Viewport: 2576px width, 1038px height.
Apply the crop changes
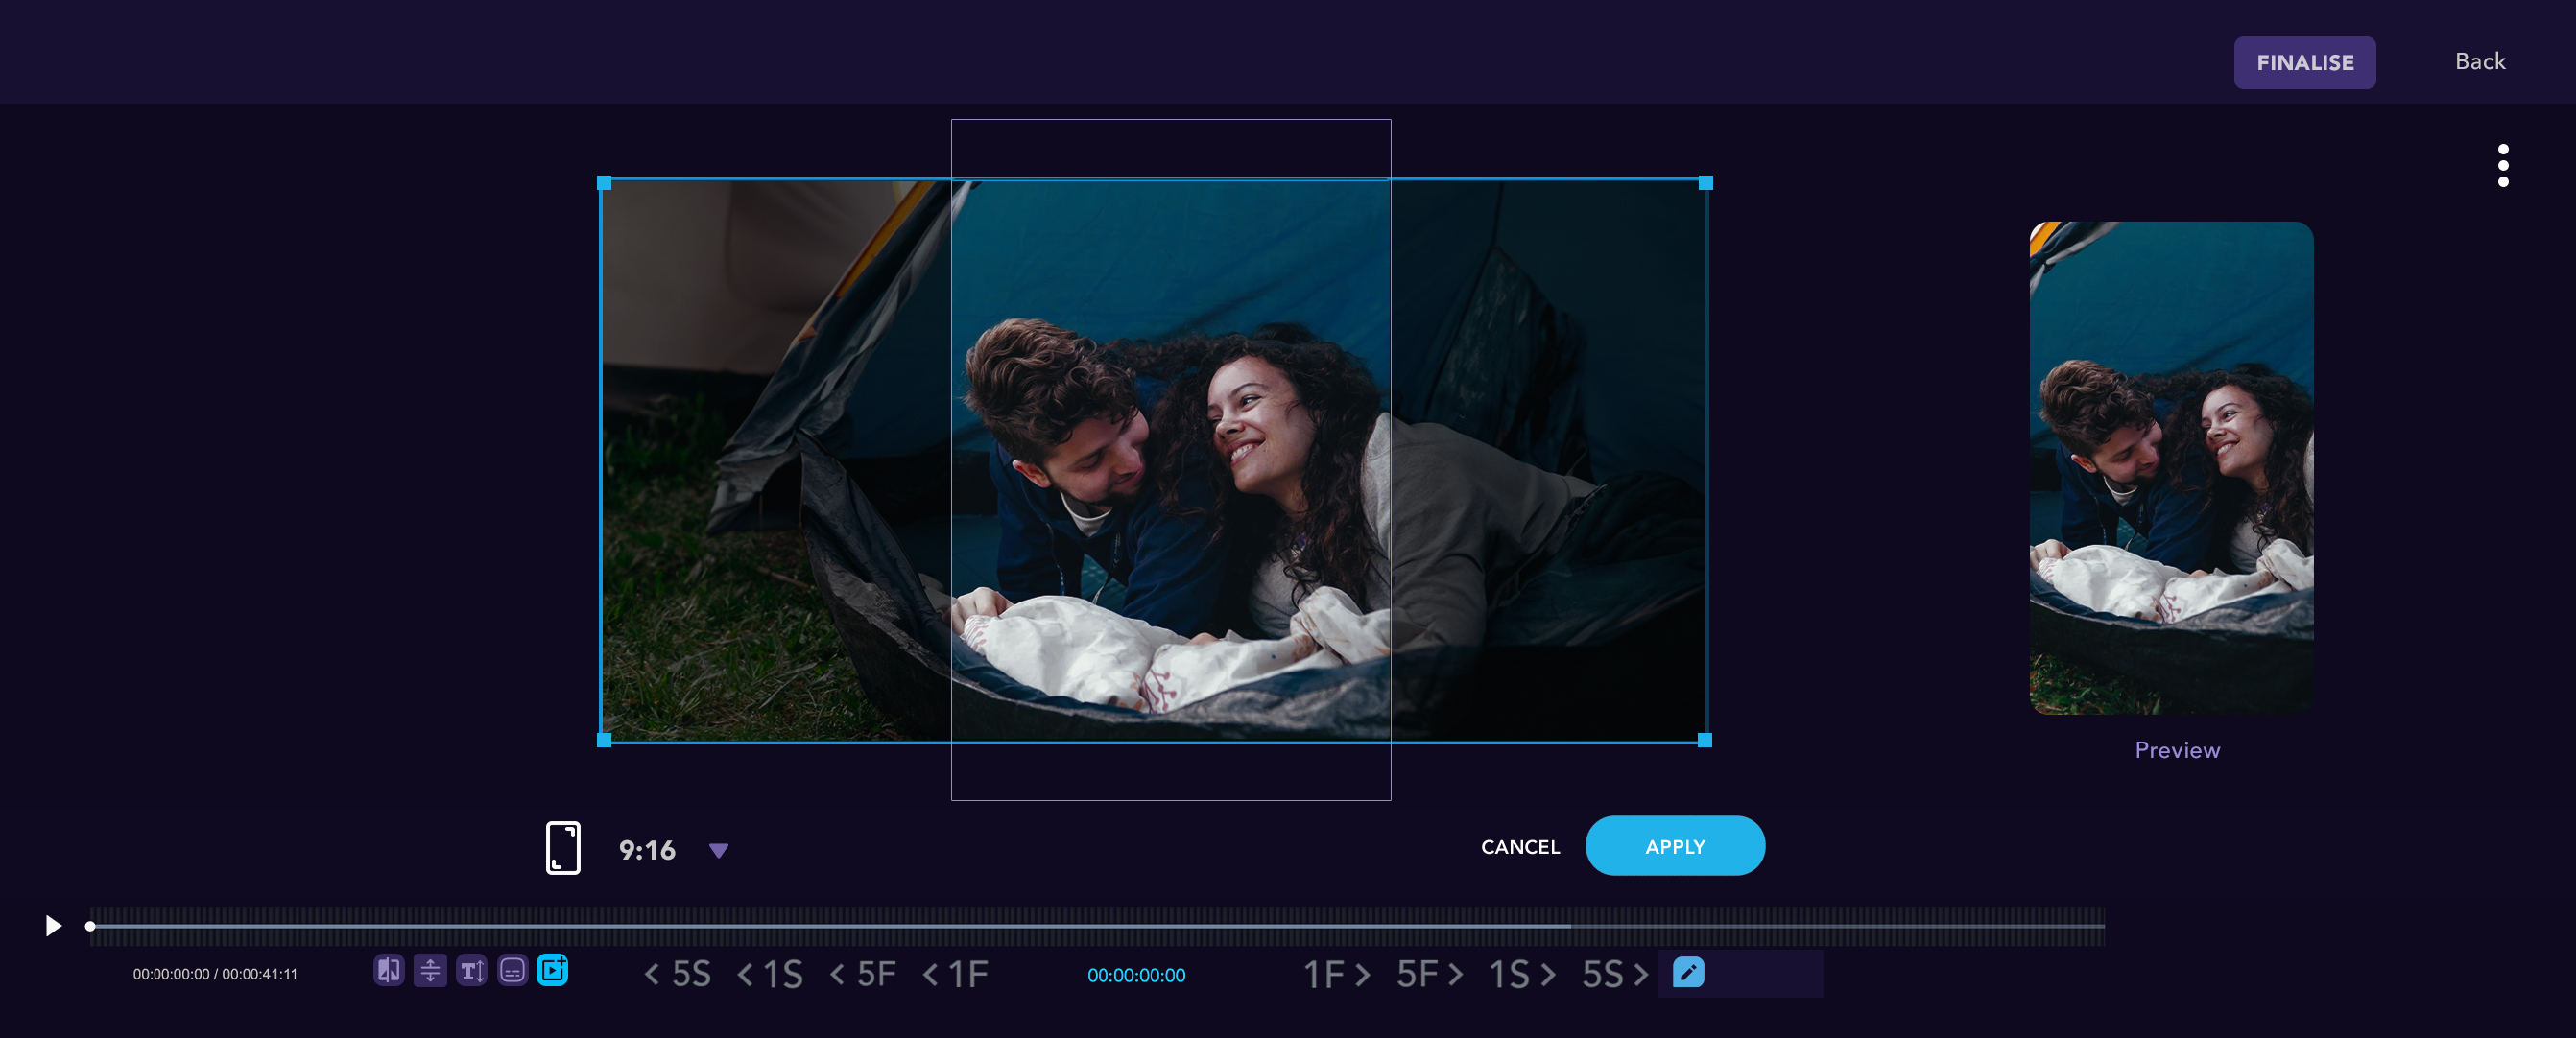(1675, 846)
